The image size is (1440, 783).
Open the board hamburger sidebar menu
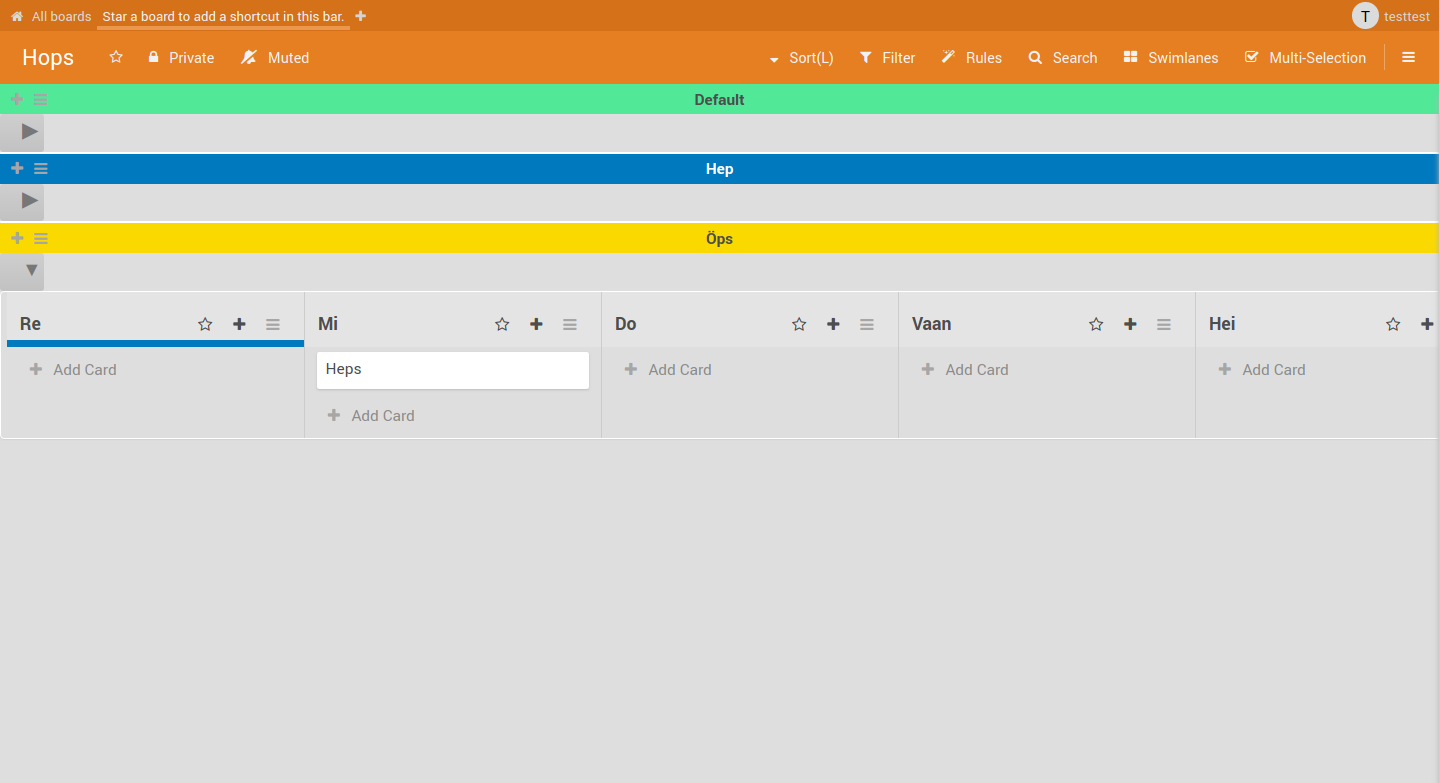click(x=1408, y=57)
